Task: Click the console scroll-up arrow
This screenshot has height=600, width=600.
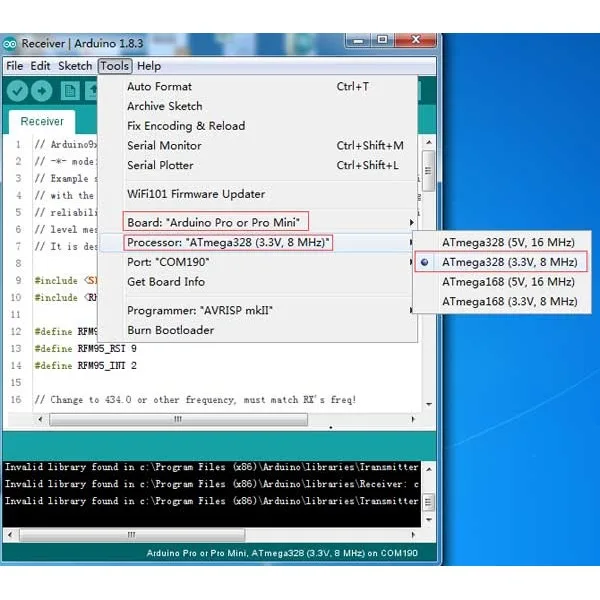Action: 429,469
